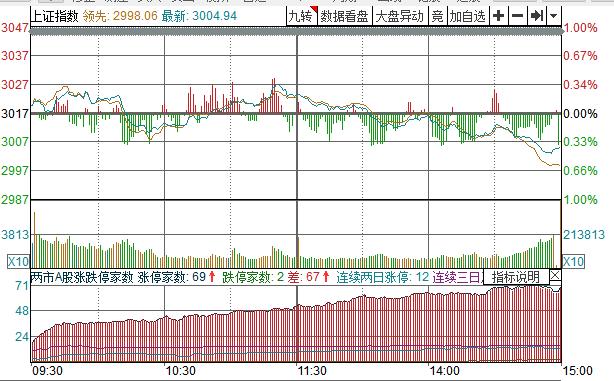Jump to latest with arrow-bar icon

(536, 16)
